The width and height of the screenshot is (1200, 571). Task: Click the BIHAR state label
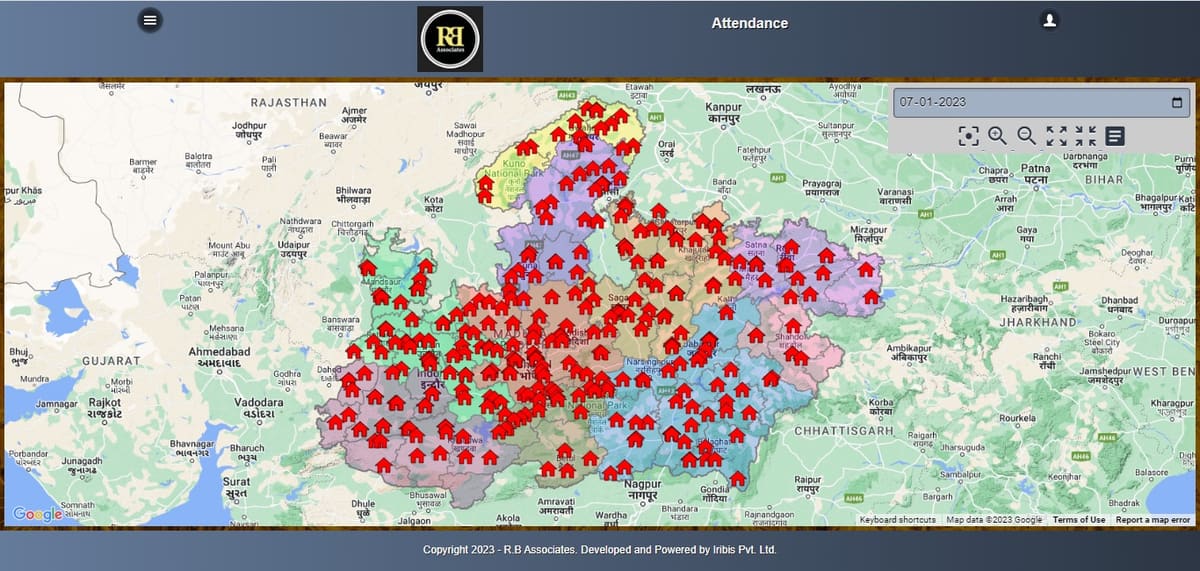click(1104, 178)
